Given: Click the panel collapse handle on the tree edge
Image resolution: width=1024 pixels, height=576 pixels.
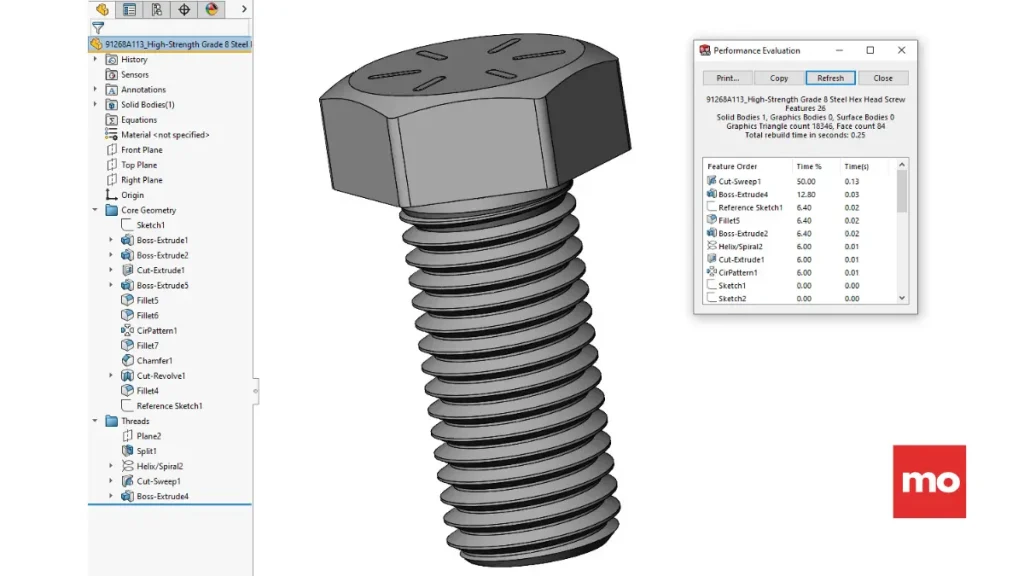Looking at the screenshot, I should [x=255, y=391].
